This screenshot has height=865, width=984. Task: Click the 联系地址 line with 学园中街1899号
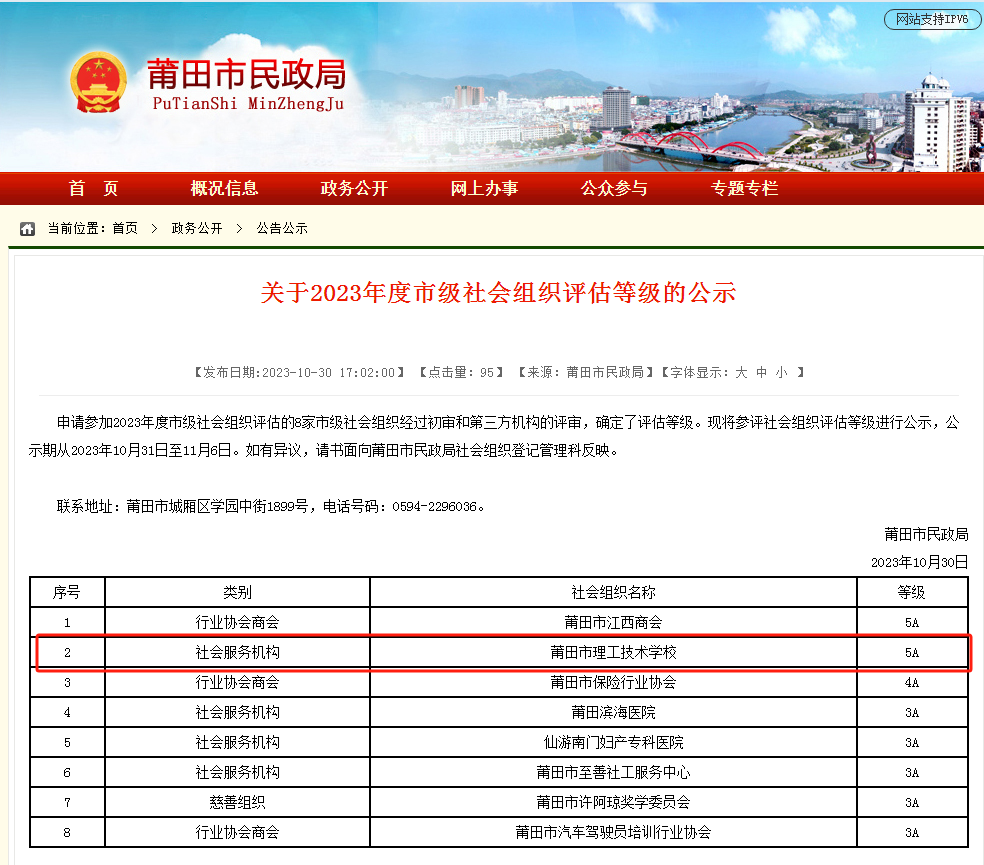[x=270, y=507]
